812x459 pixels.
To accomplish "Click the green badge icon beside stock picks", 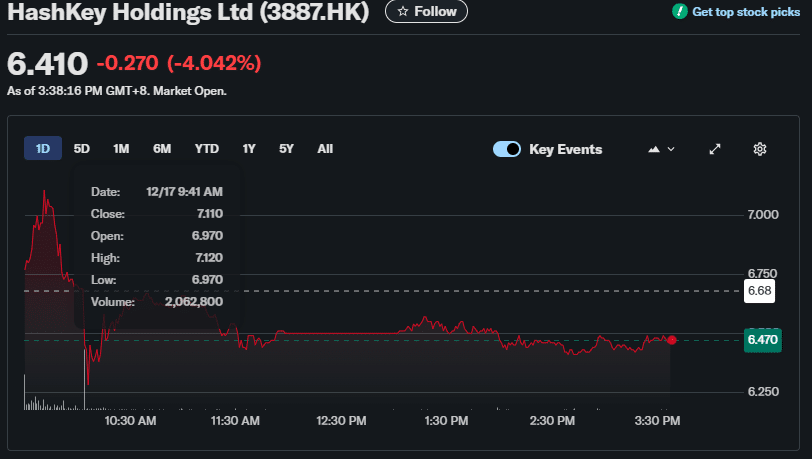I will (679, 11).
